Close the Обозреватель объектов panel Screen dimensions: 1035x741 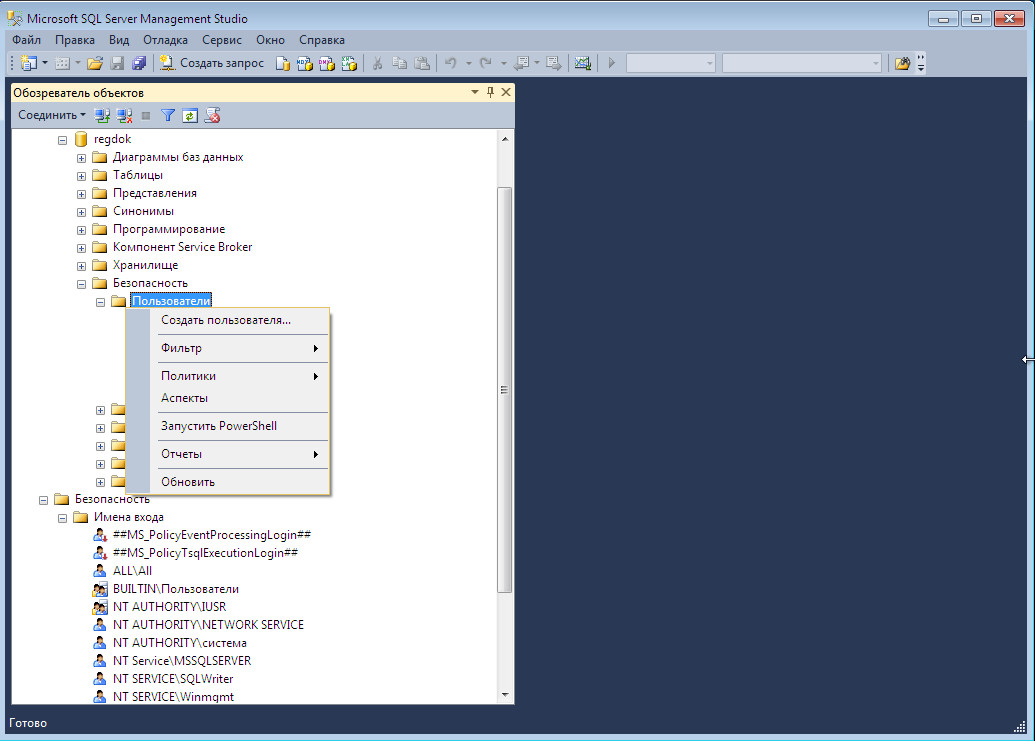tap(506, 92)
